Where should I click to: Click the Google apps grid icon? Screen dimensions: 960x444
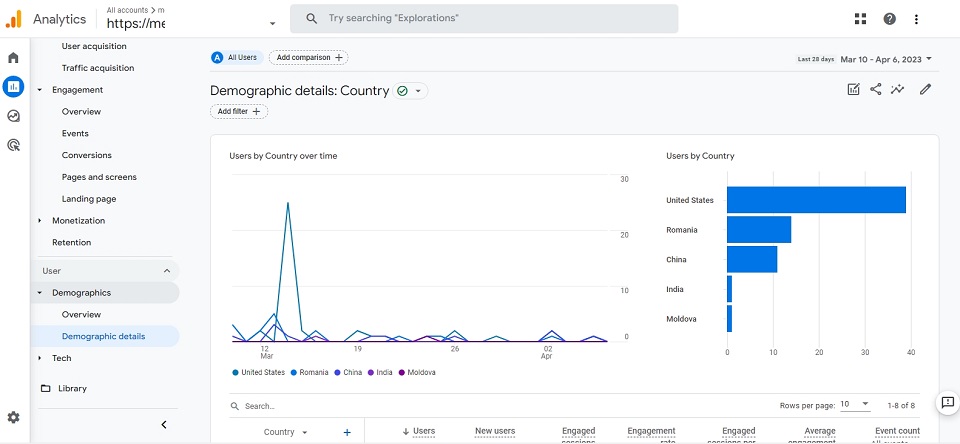[860, 19]
